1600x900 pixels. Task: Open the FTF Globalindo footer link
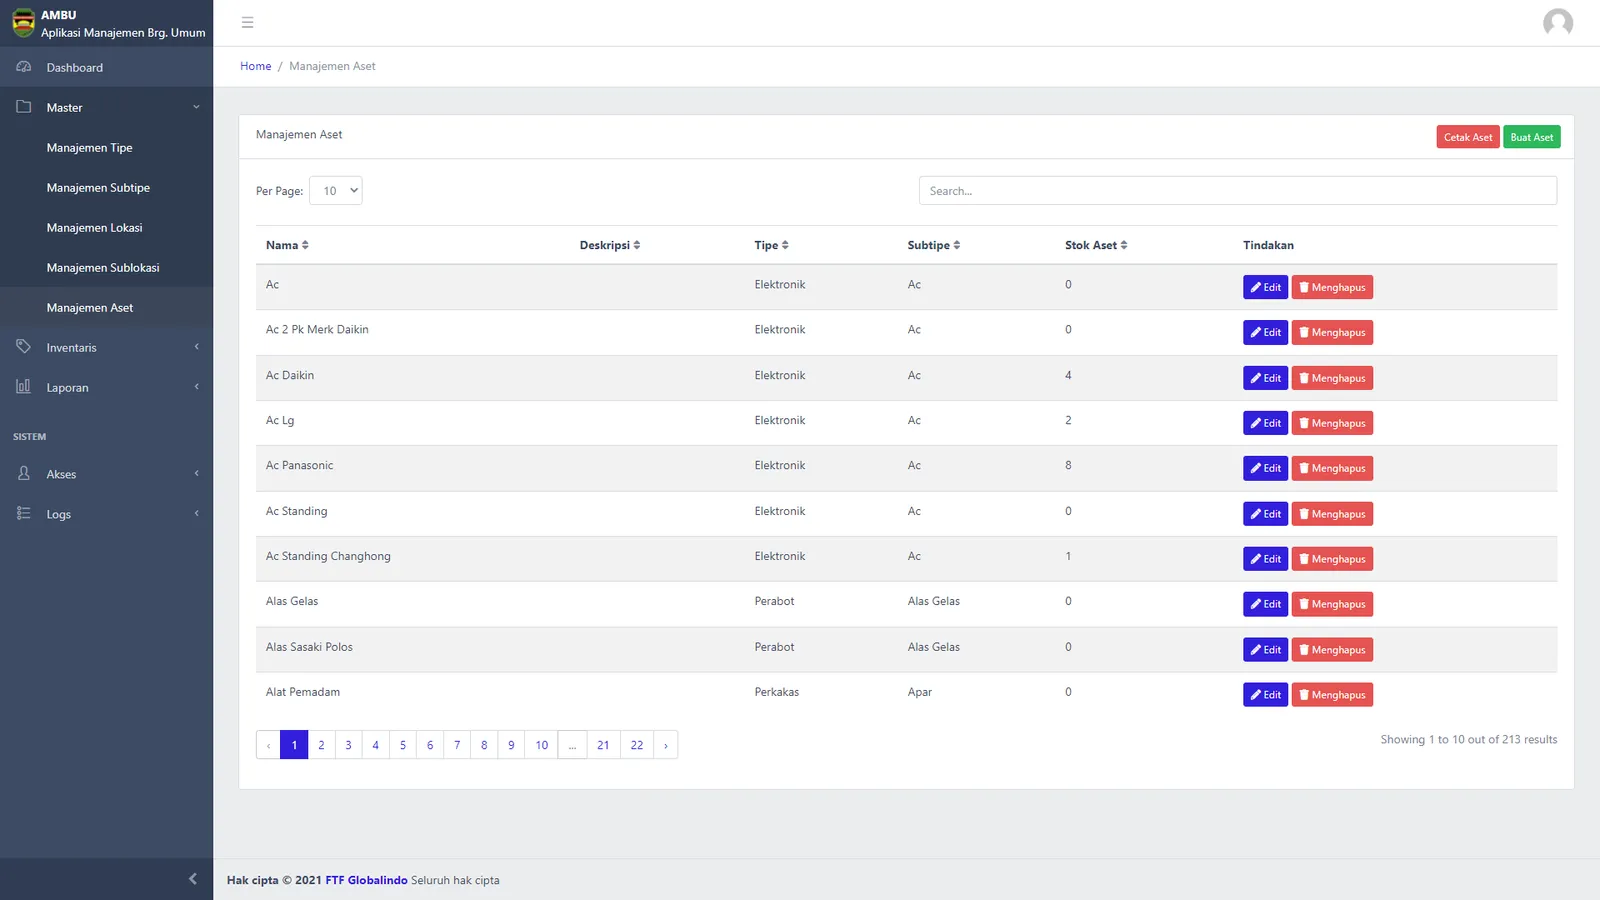click(x=366, y=880)
